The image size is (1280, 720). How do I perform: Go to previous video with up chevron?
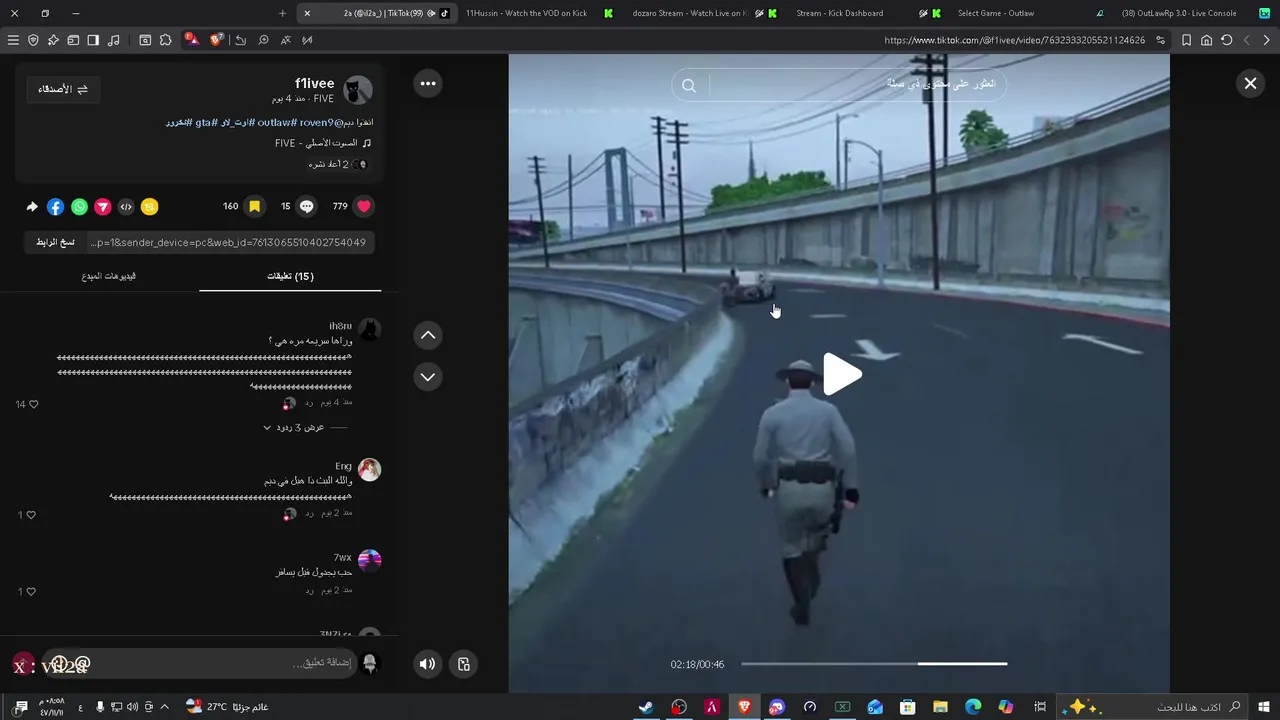(x=428, y=335)
